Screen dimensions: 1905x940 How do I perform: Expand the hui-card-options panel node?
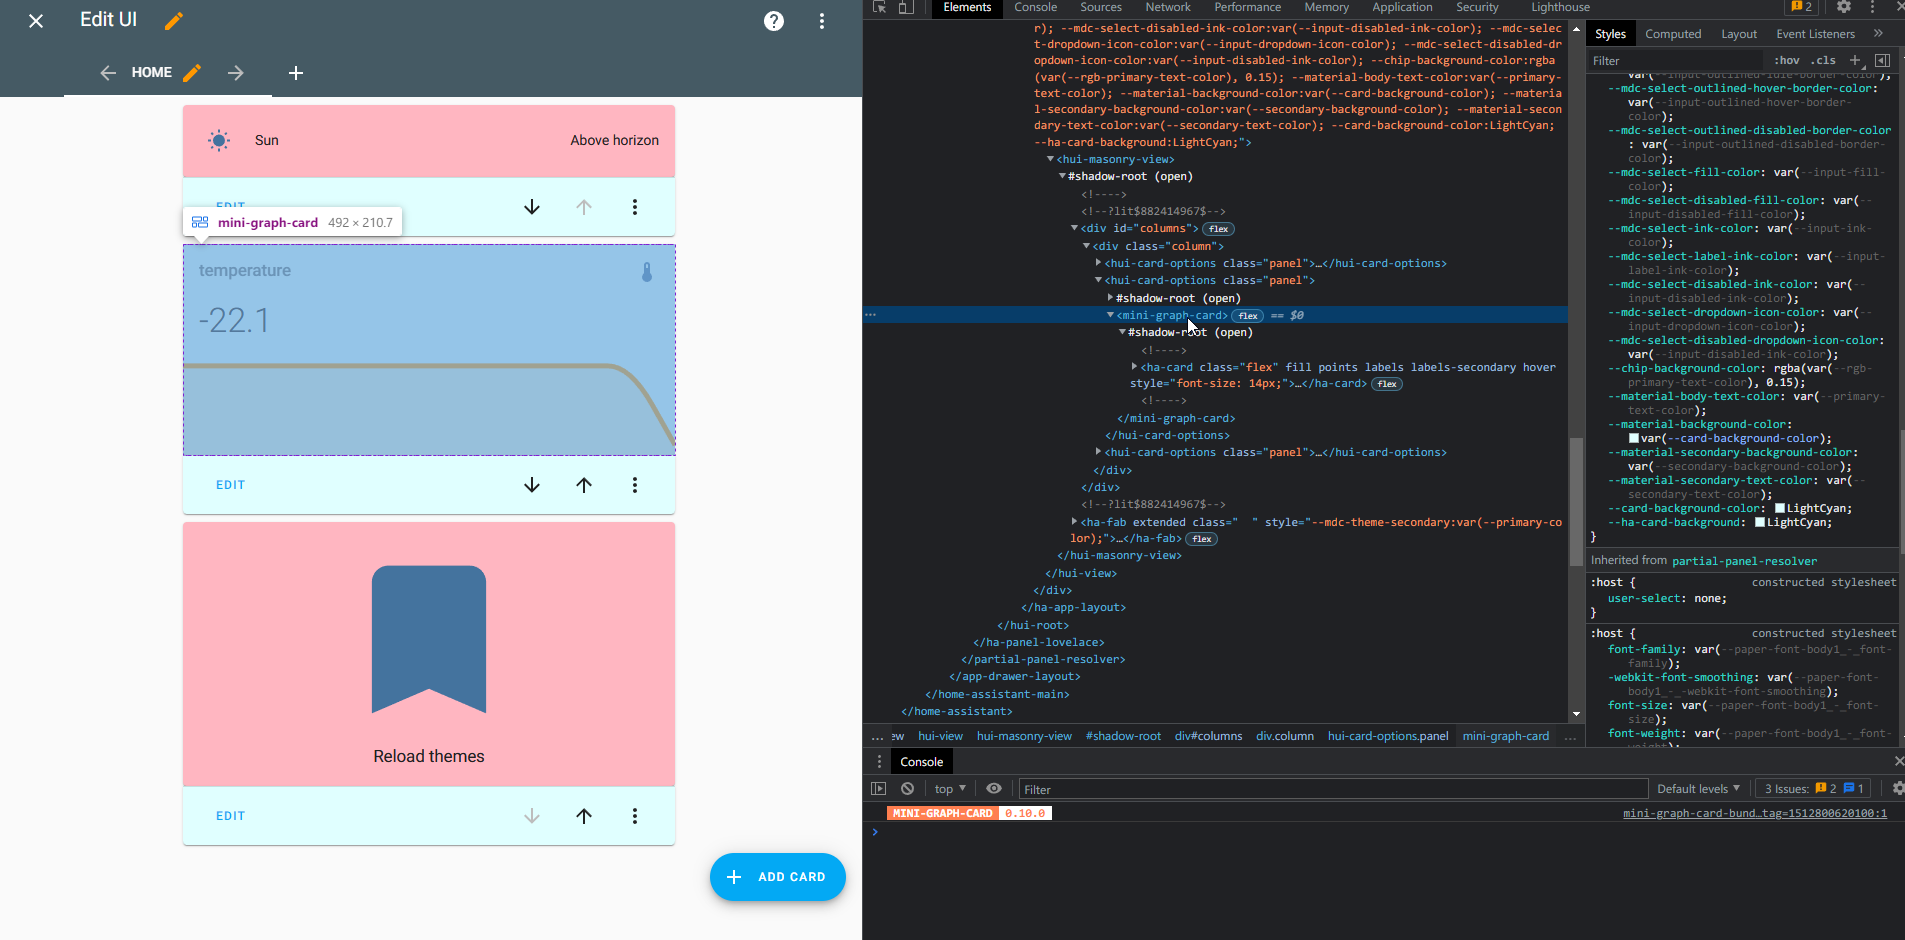(1098, 263)
